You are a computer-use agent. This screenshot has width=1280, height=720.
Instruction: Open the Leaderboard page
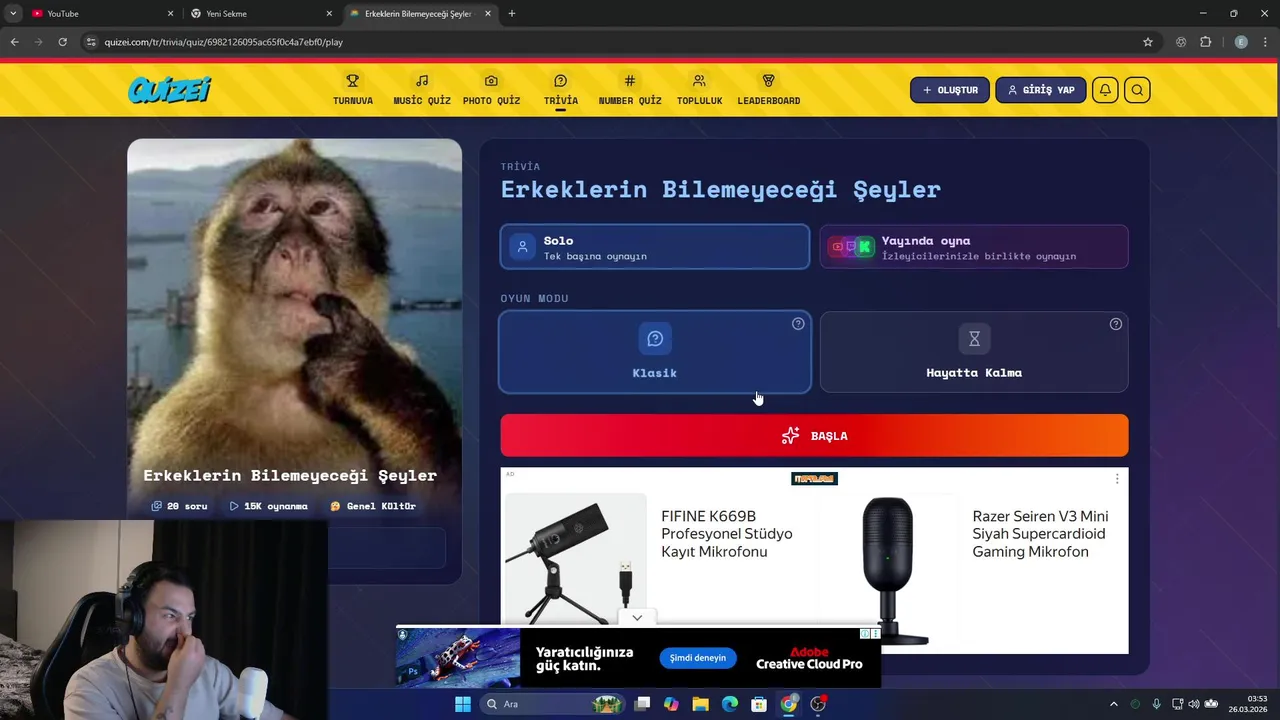tap(769, 89)
